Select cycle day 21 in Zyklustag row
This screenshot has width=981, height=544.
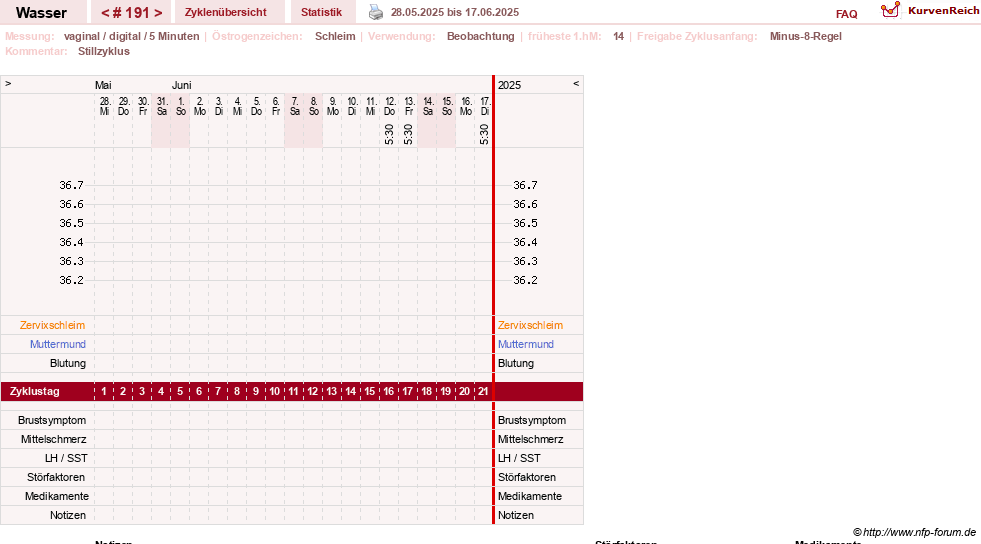click(483, 391)
